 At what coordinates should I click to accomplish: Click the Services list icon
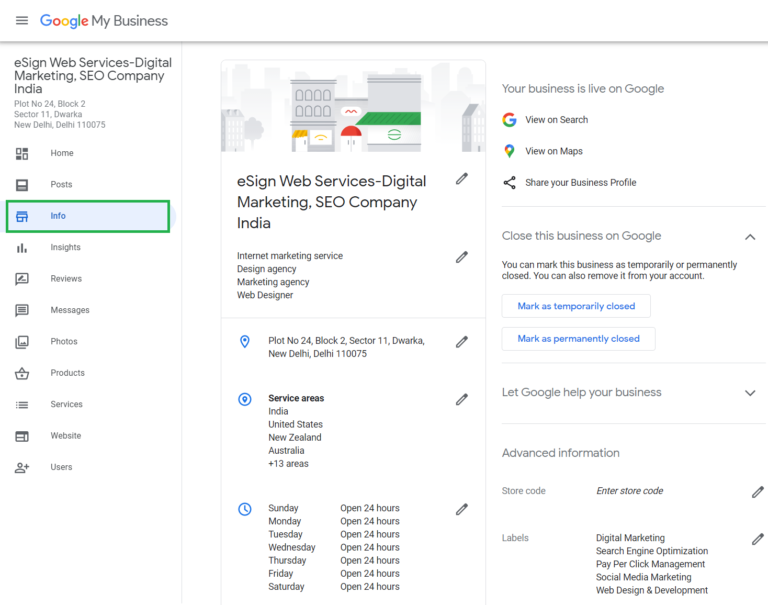click(x=22, y=405)
